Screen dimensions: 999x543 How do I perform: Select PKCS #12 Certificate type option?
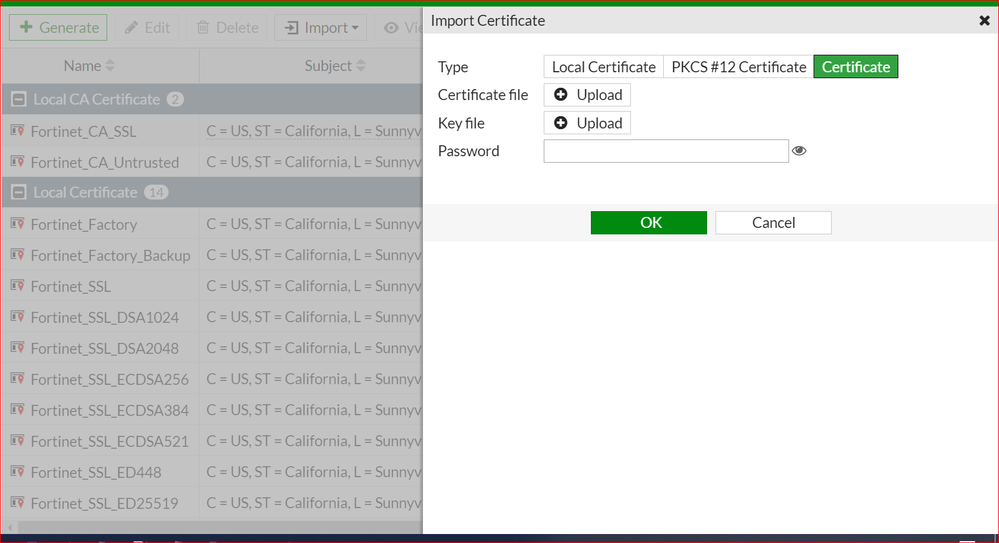click(x=738, y=67)
